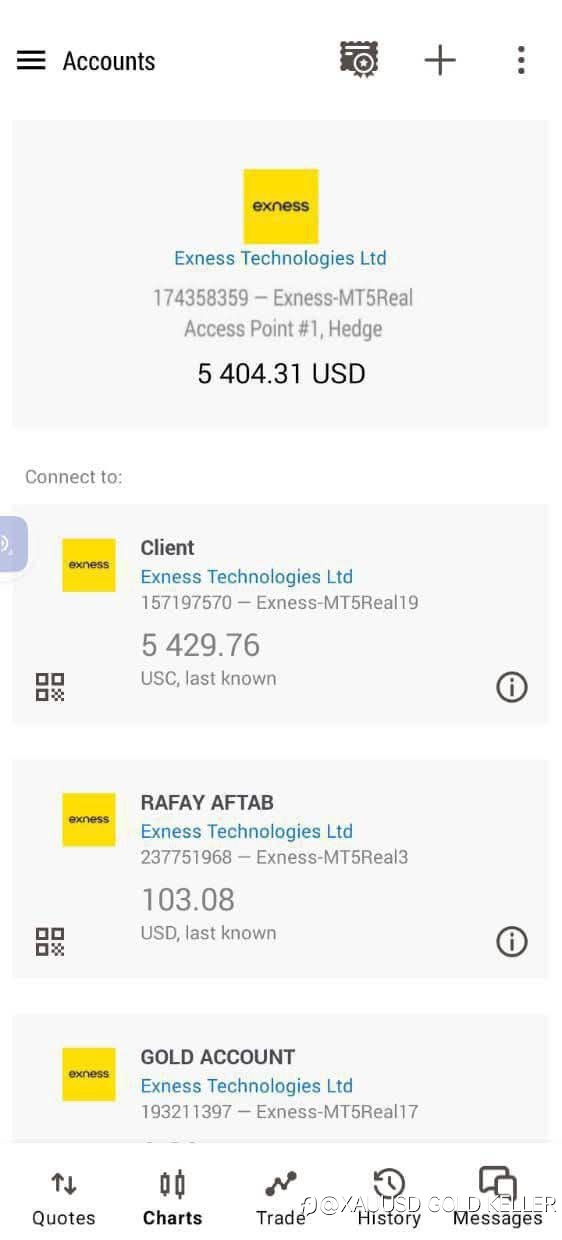Add a new account with plus icon

[440, 60]
